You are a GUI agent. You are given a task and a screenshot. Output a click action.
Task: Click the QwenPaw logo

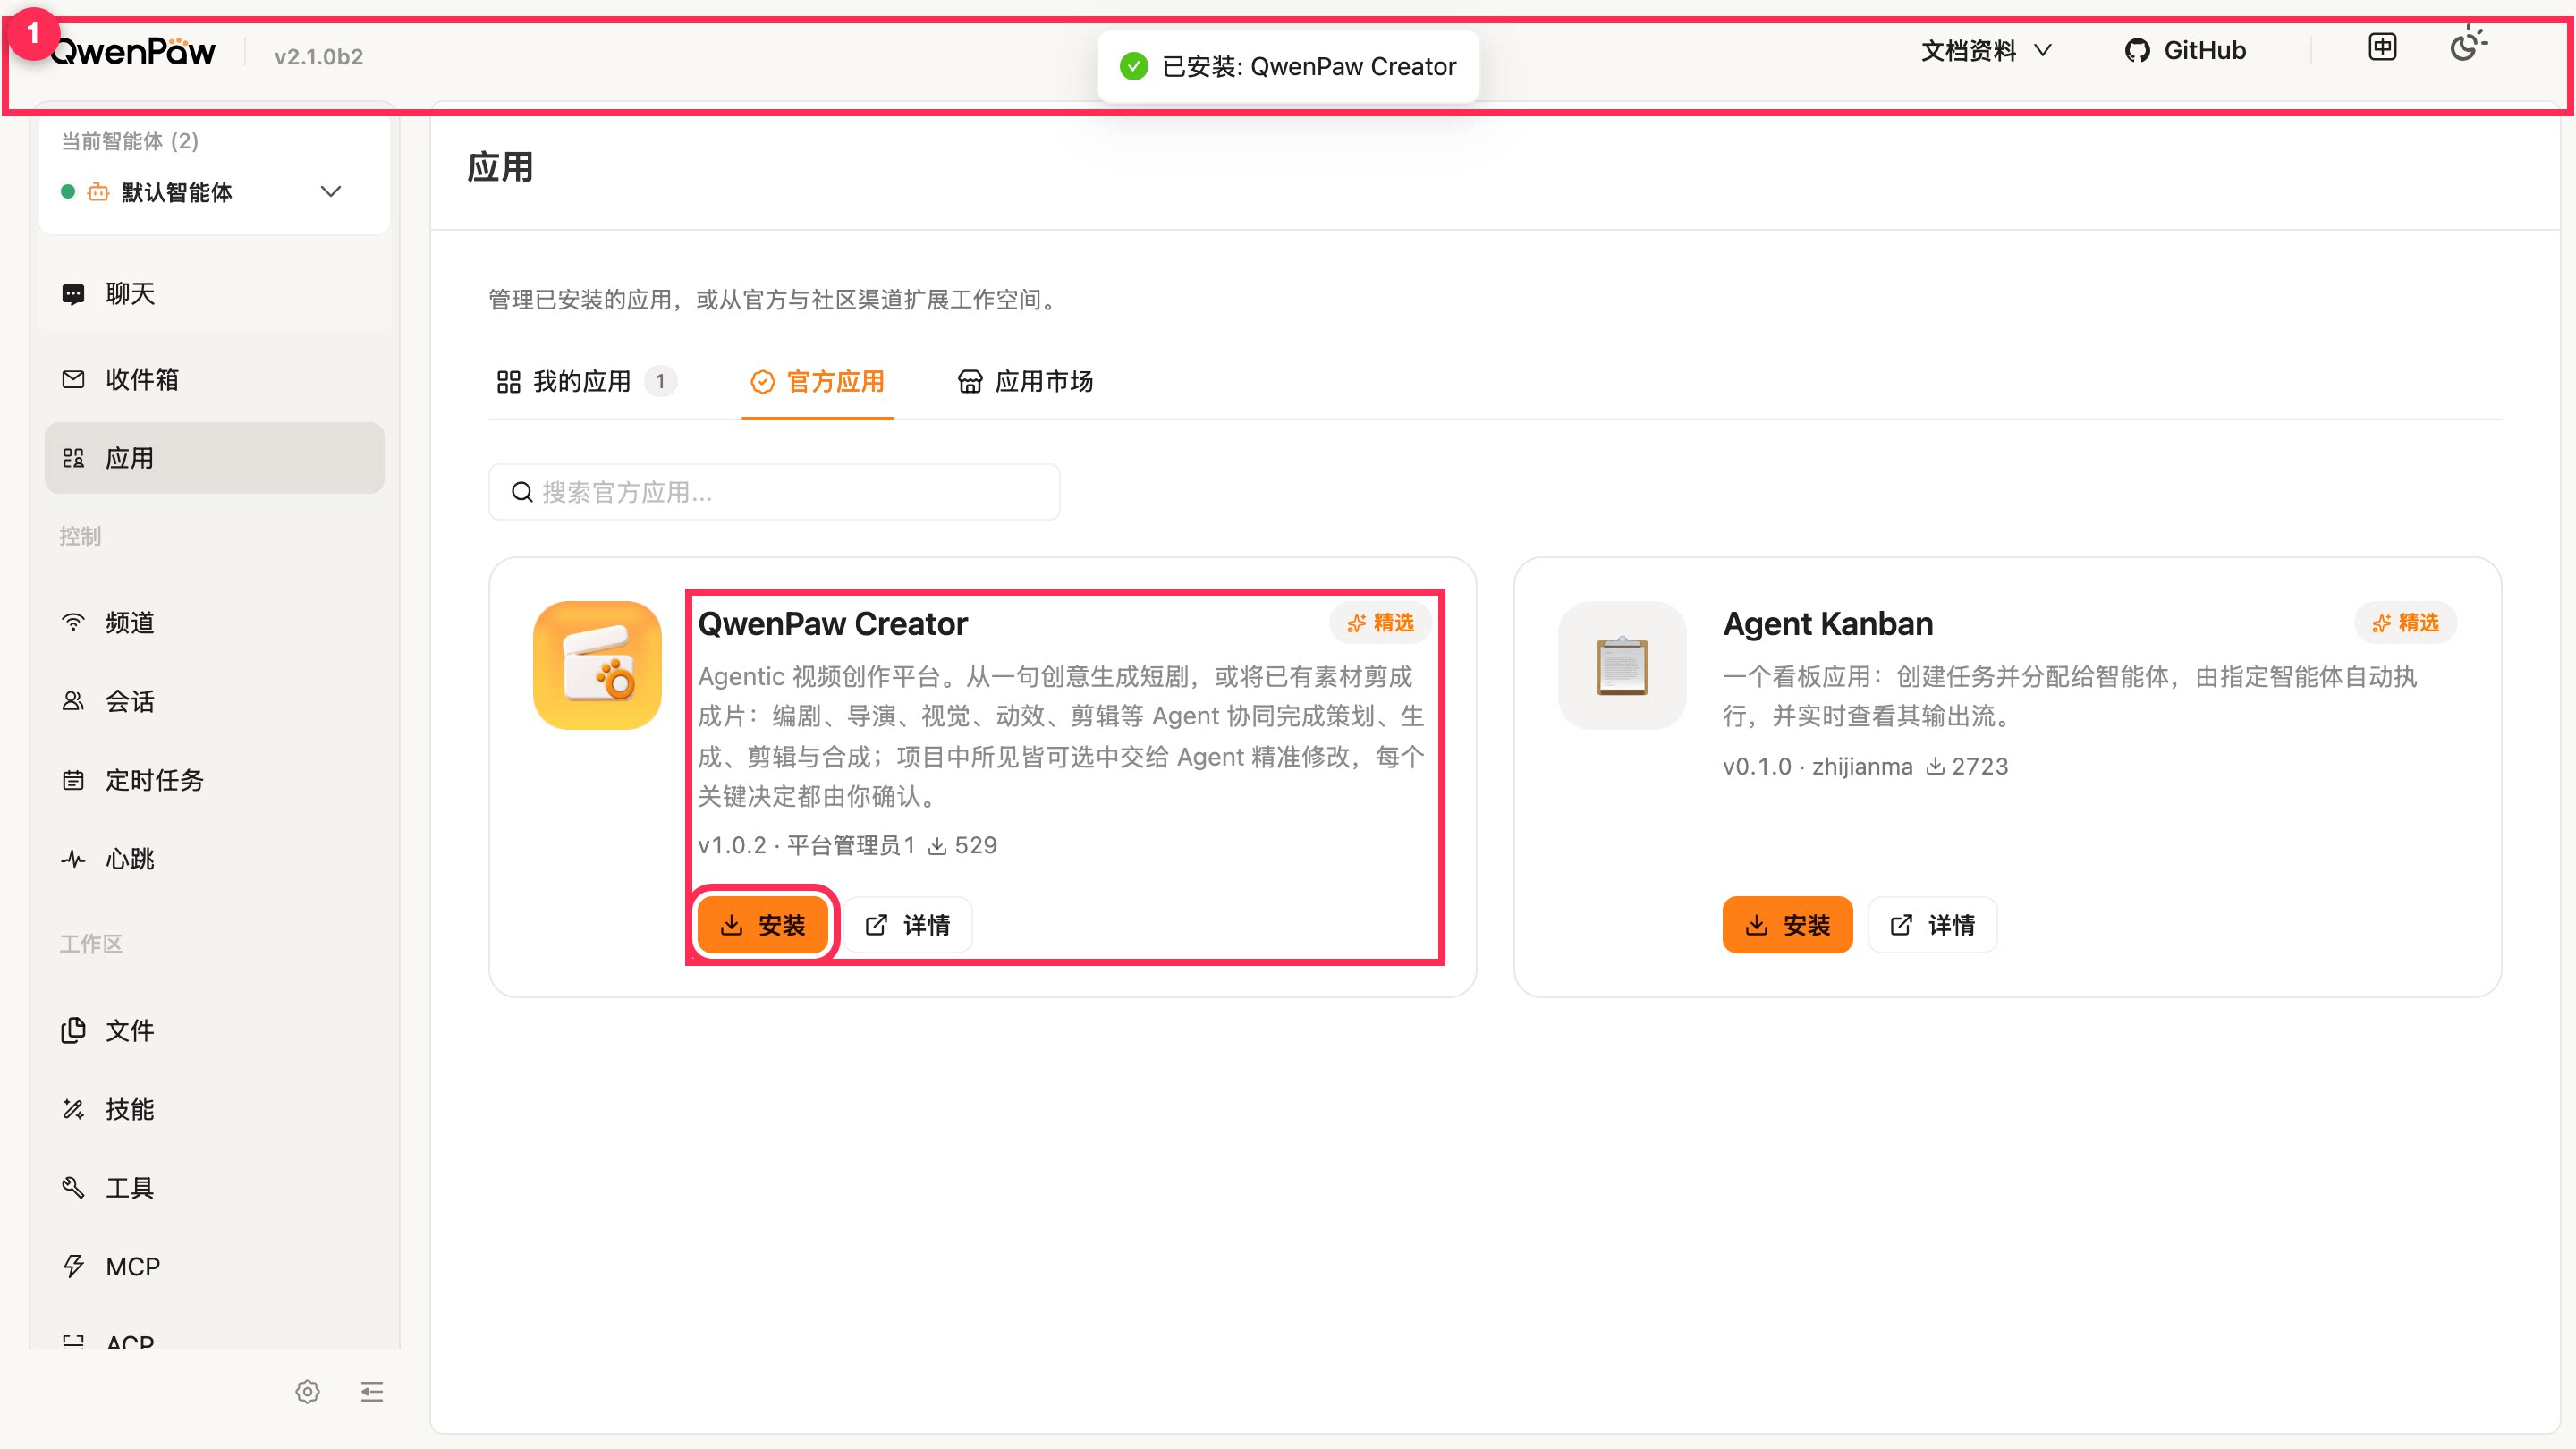pos(132,52)
